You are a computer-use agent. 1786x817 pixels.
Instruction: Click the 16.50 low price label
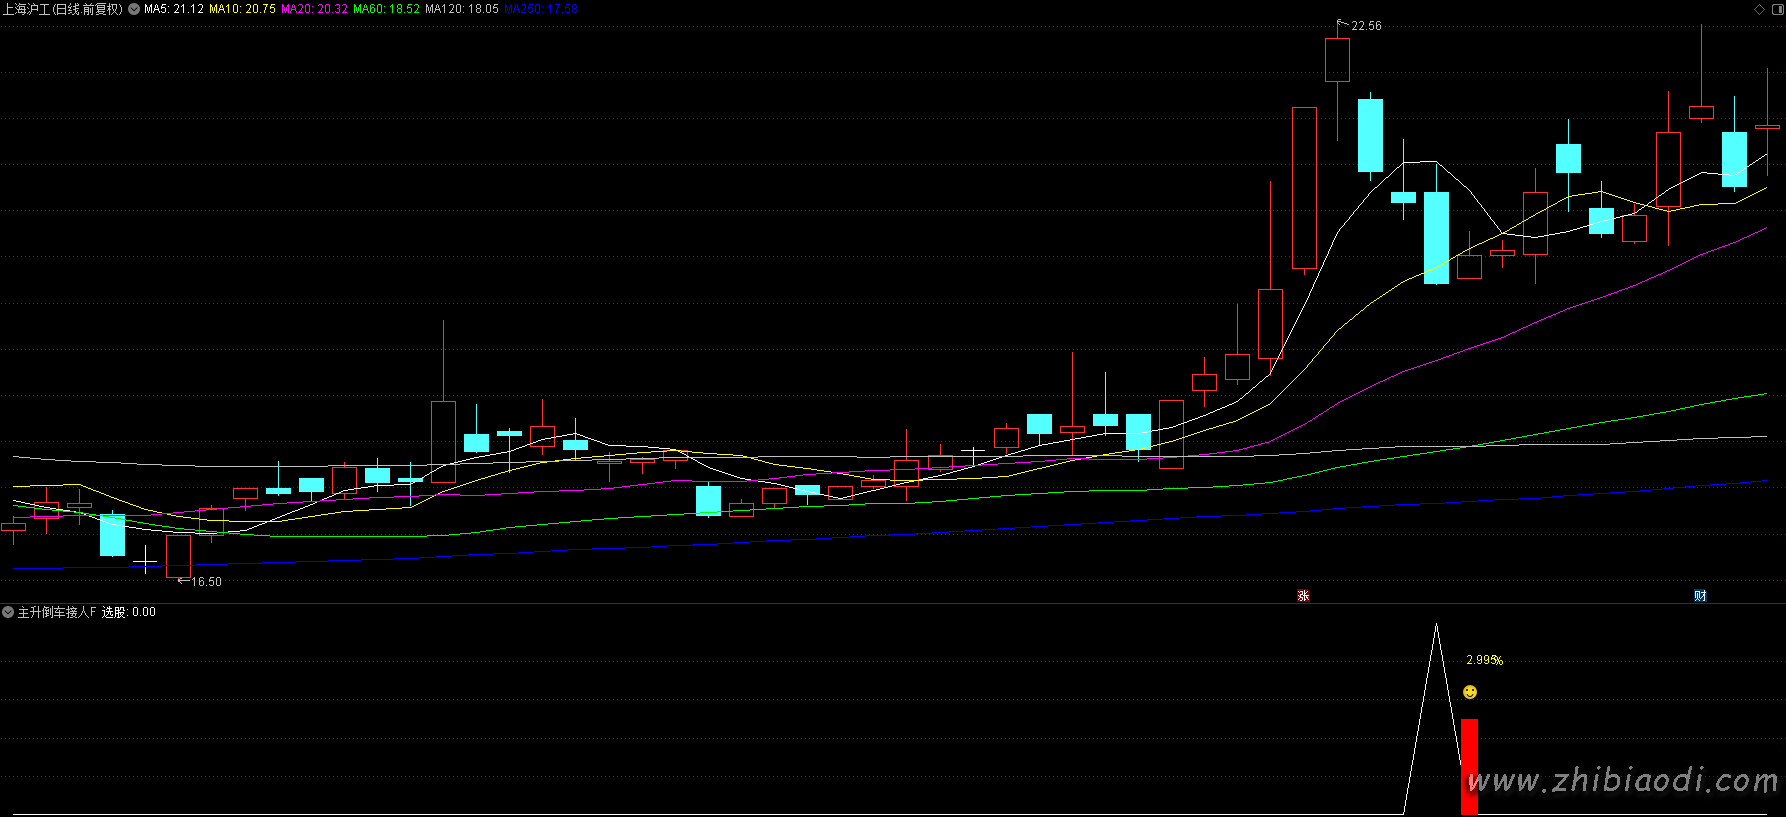coord(206,582)
